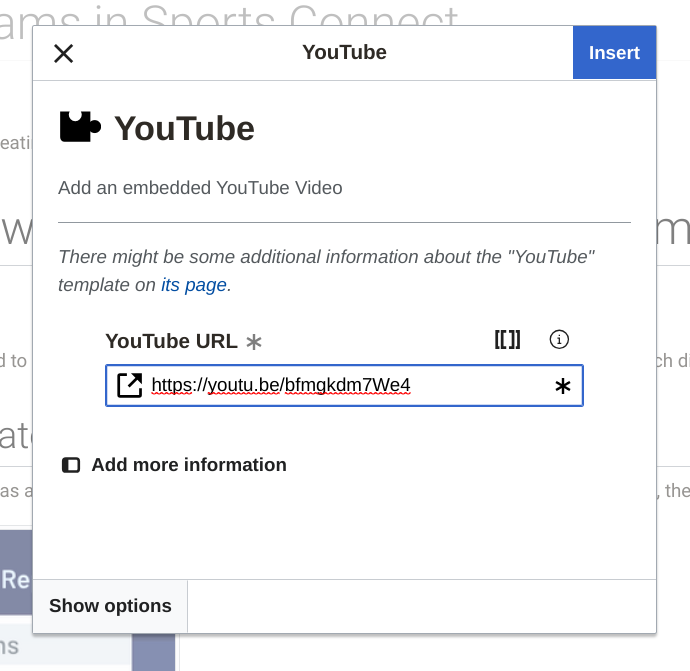690x671 pixels.
Task: Expand the 'Add more information' text
Action: pyautogui.click(x=189, y=465)
